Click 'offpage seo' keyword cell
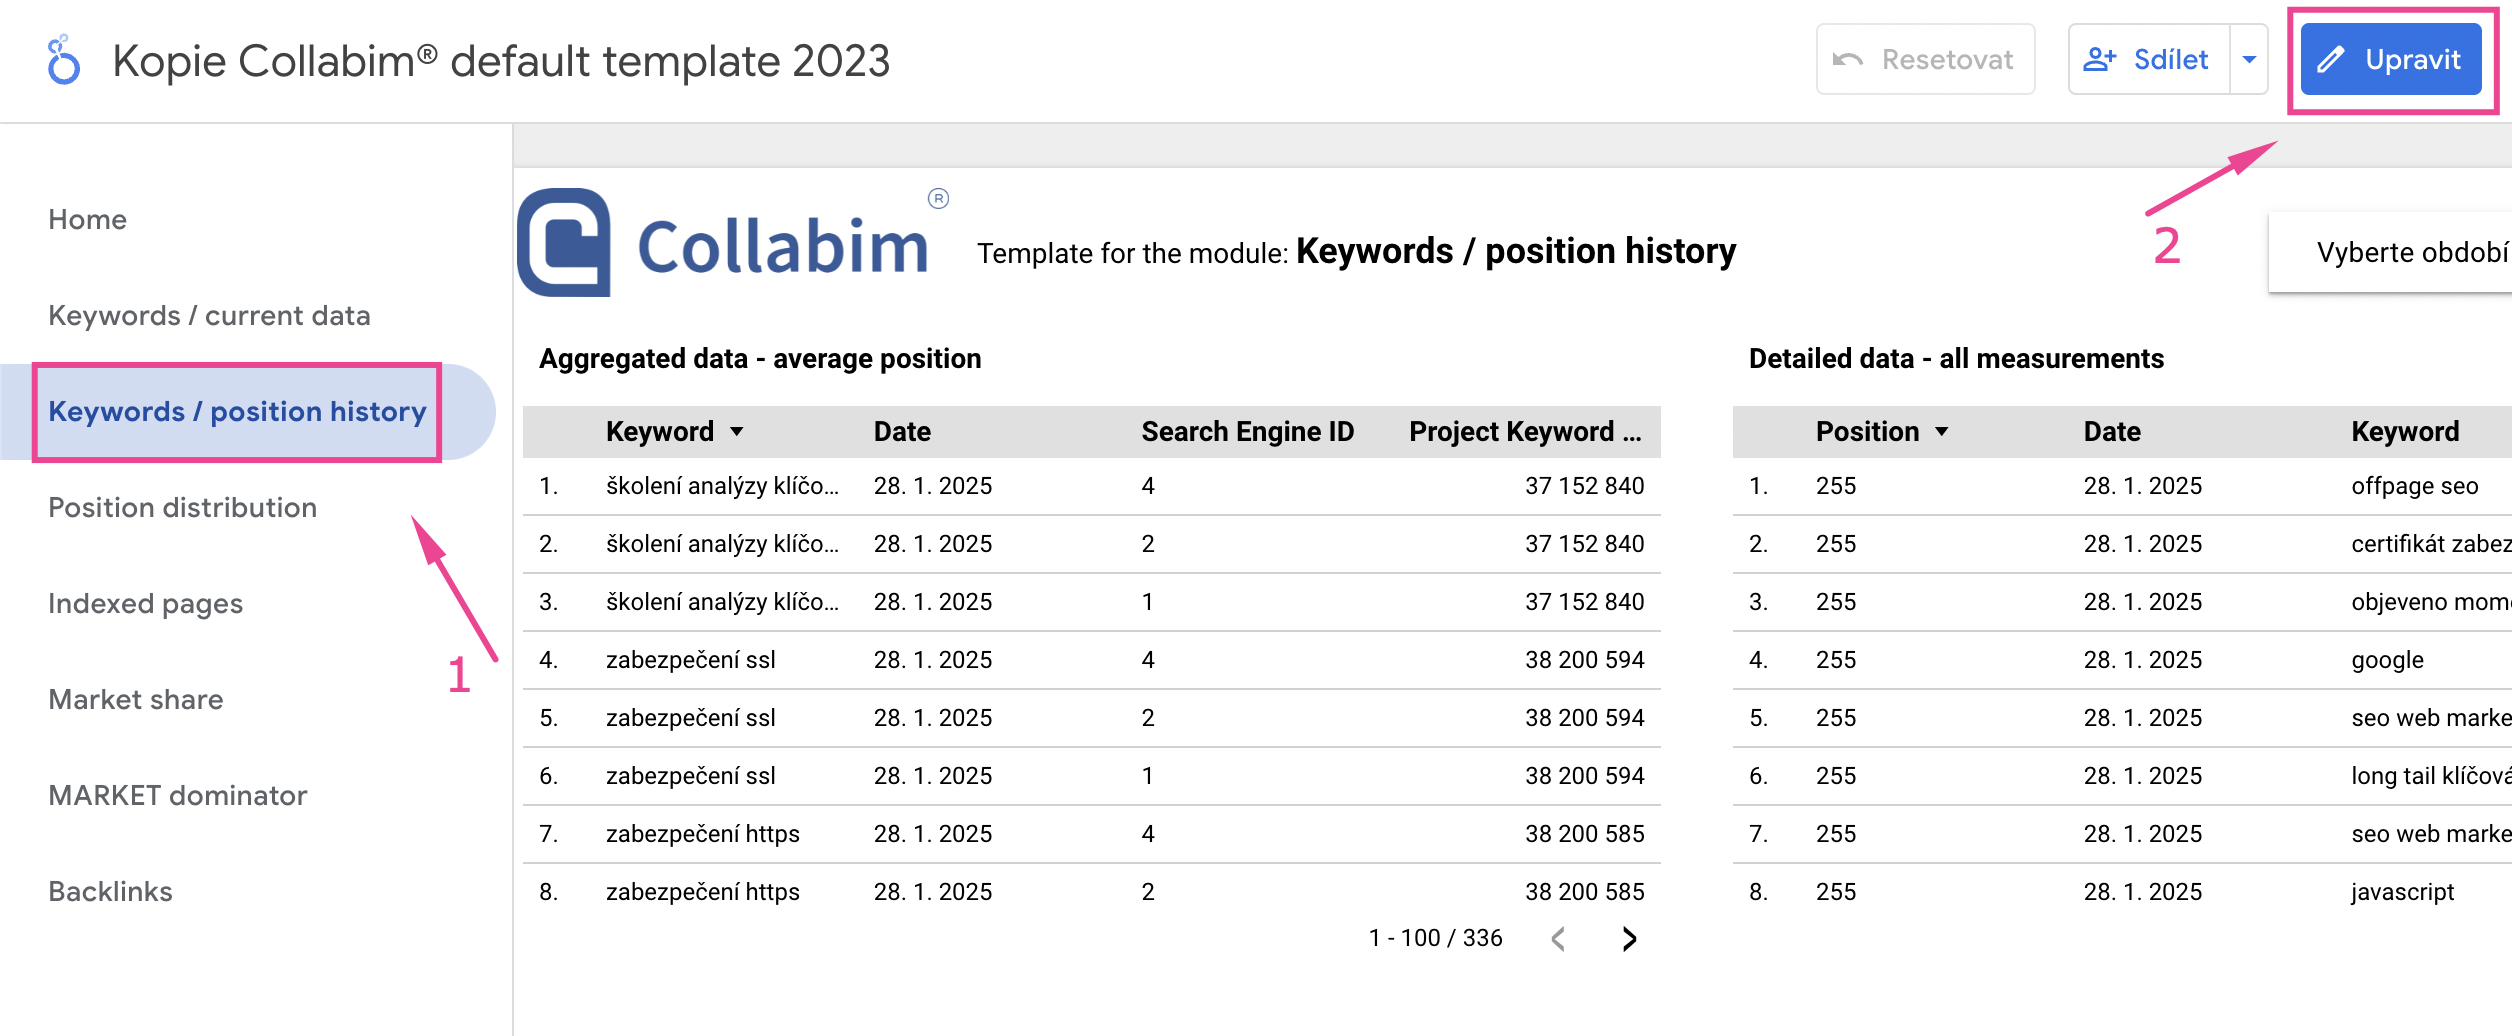Screen dimensions: 2512x1036 [2414, 486]
